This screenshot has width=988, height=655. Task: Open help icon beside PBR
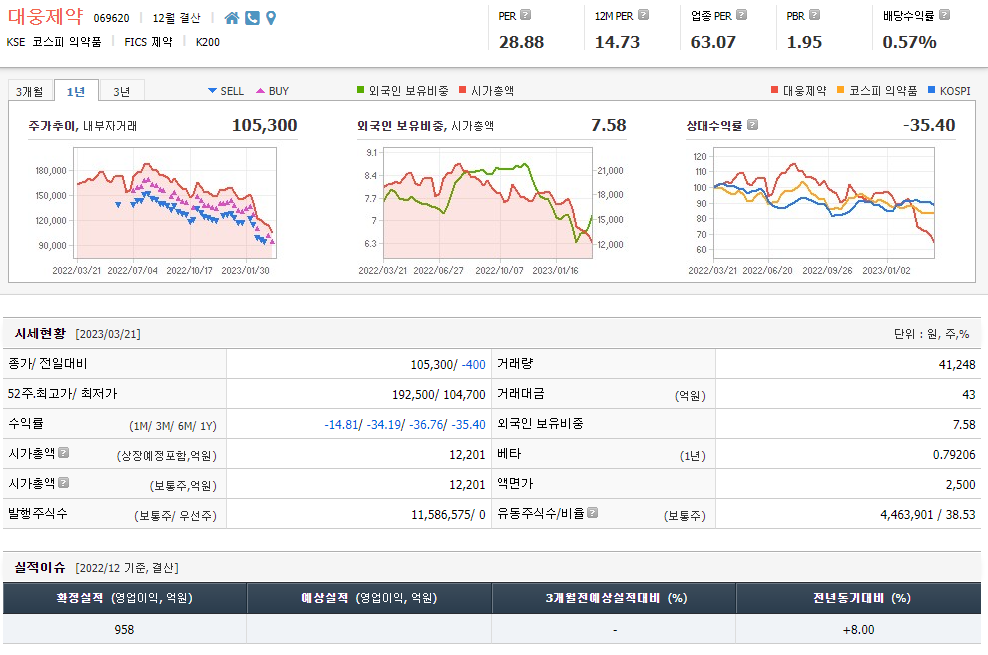[x=815, y=14]
